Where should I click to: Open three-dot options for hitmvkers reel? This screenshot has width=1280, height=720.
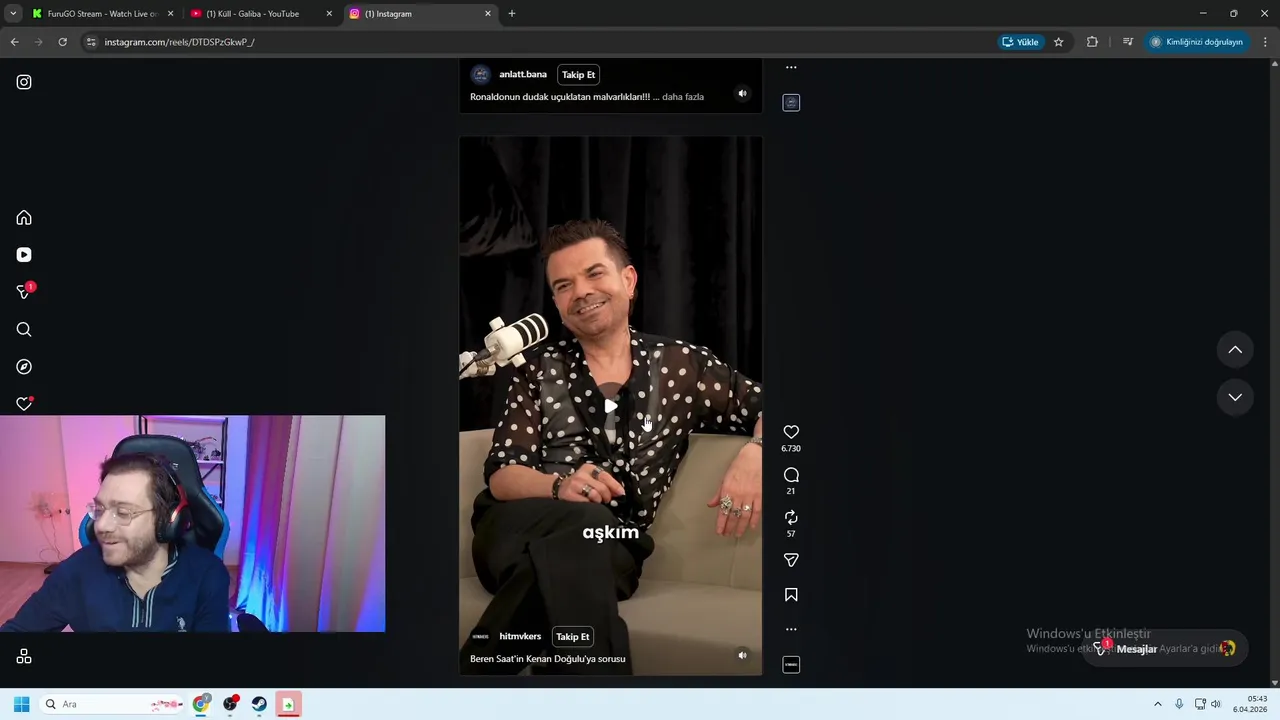[791, 629]
